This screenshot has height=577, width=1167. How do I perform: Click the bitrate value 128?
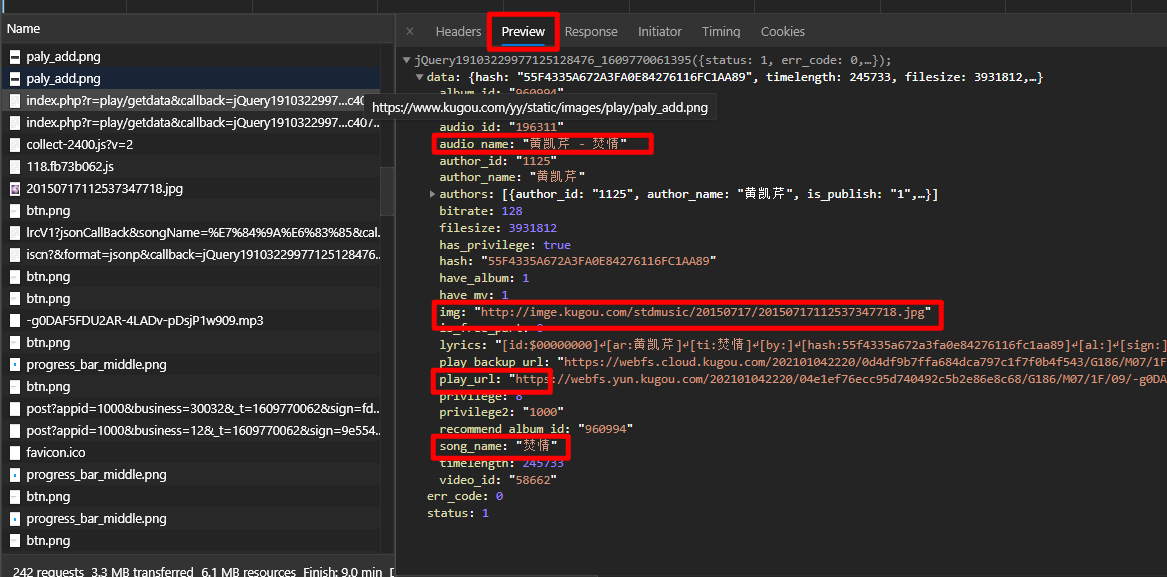click(513, 211)
